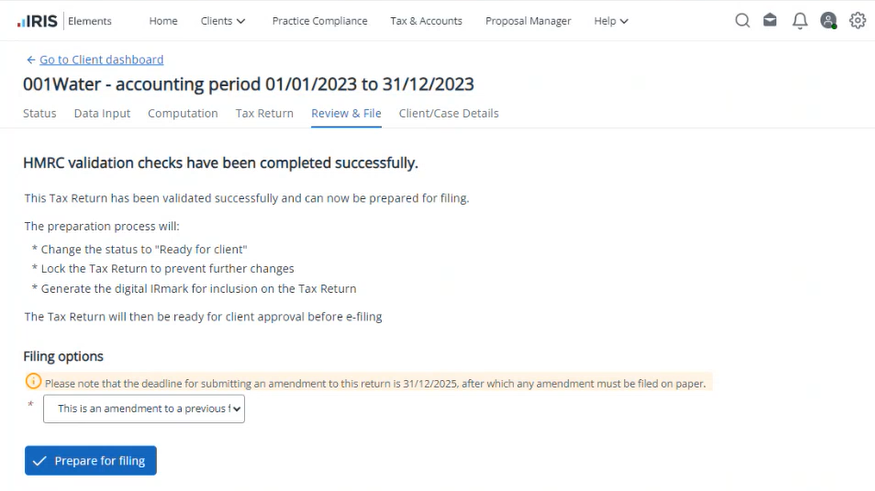Viewport: 875px width, 491px height.
Task: Open Proposal Manager
Action: 528,21
